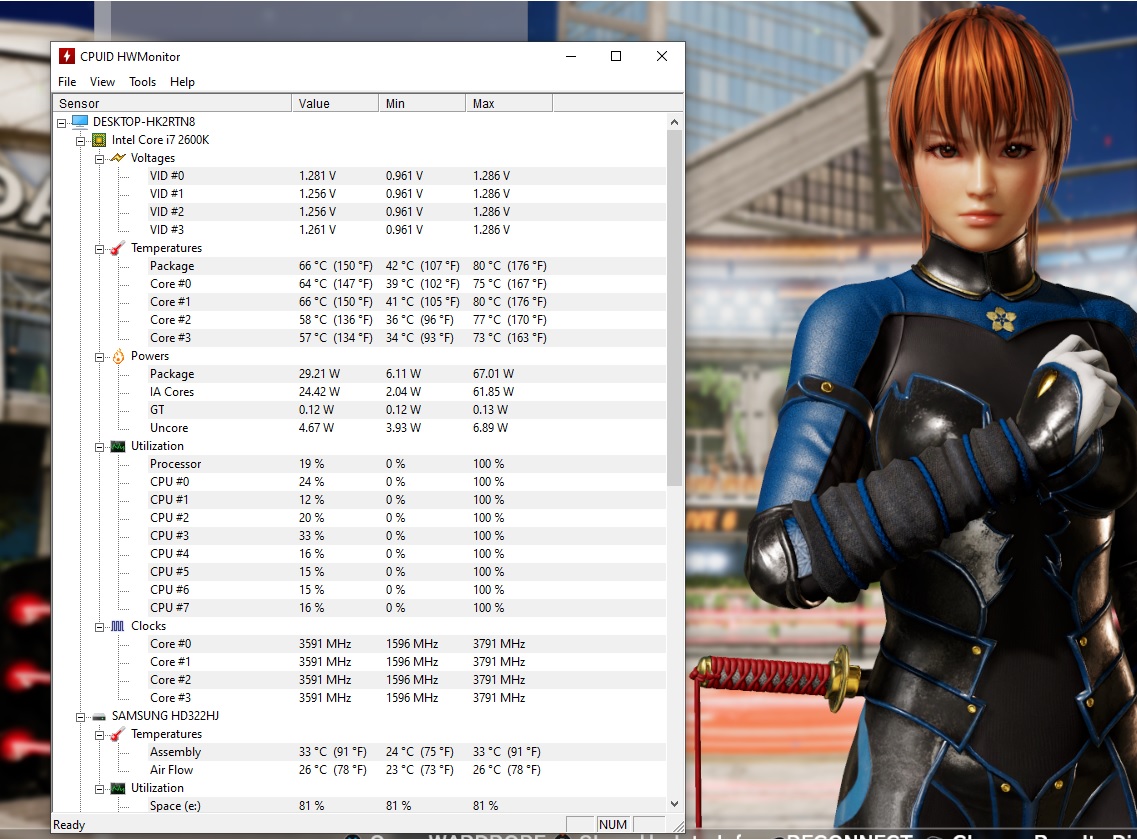Click the Utilization icon under Intel Core i7 2600K
The width and height of the screenshot is (1137, 839).
tap(117, 446)
